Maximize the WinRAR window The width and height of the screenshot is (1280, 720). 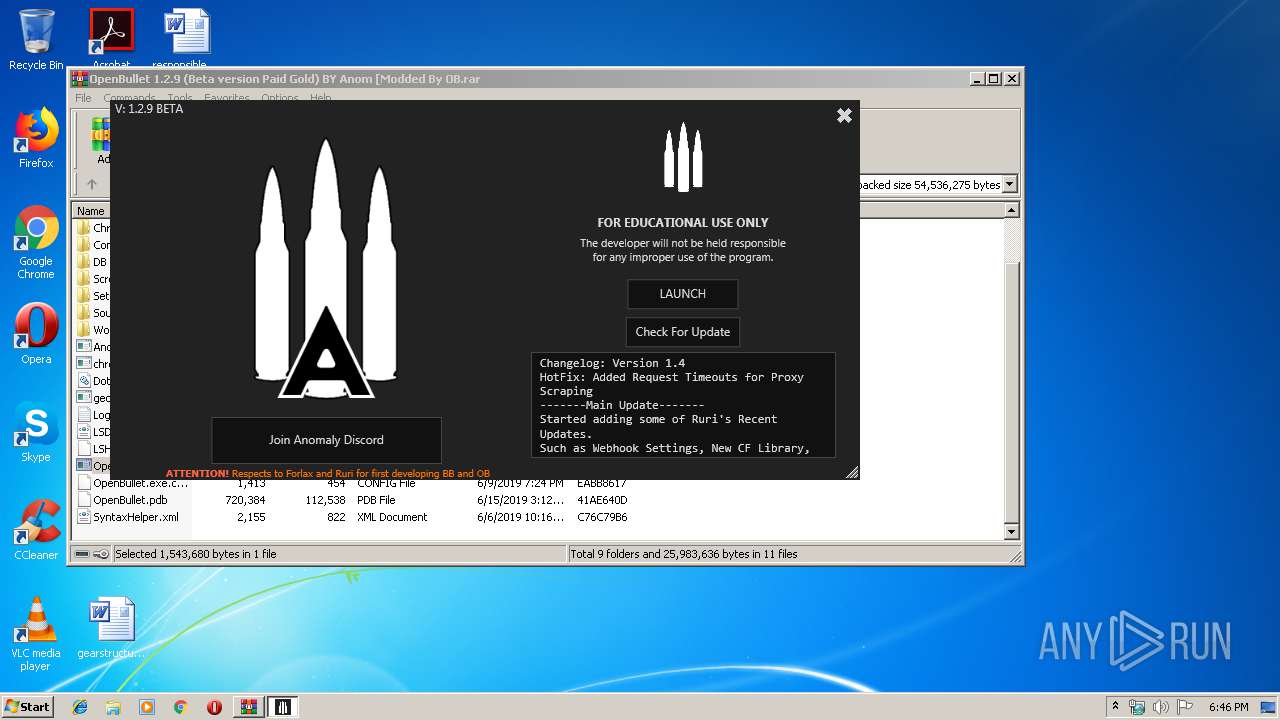(994, 79)
